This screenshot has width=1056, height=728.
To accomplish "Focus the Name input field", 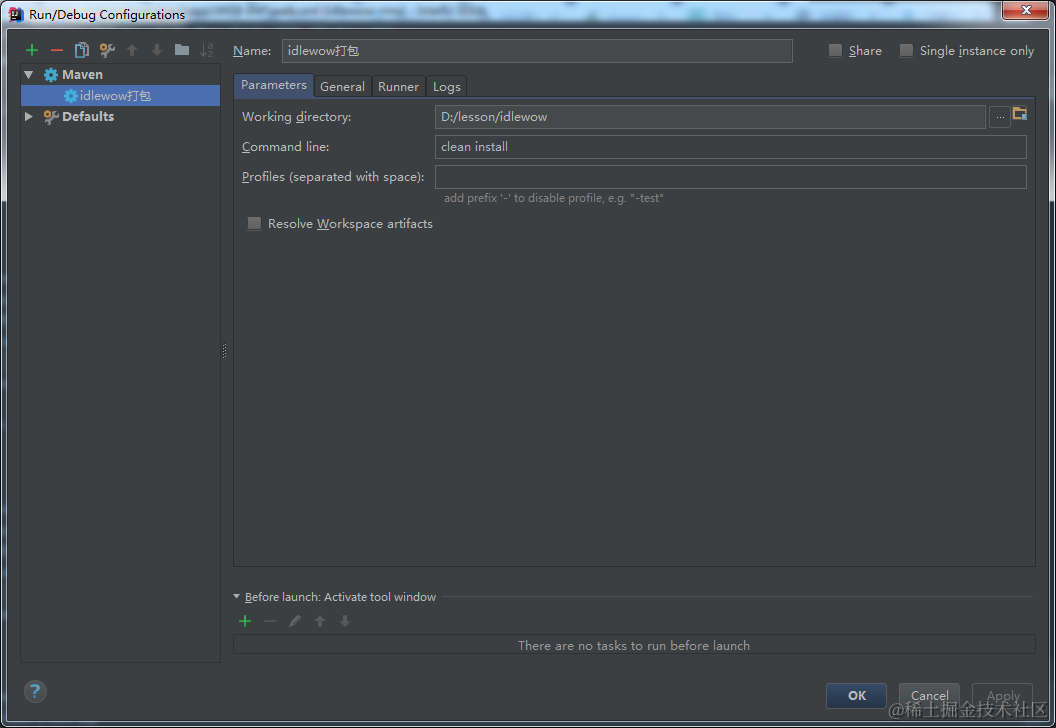I will (x=537, y=51).
